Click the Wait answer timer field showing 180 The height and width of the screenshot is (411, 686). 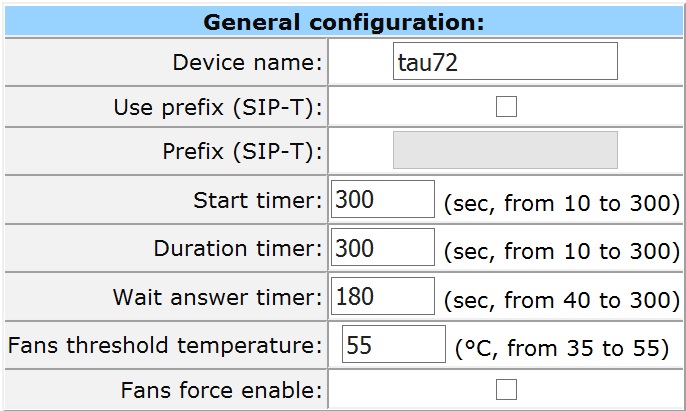tap(383, 296)
